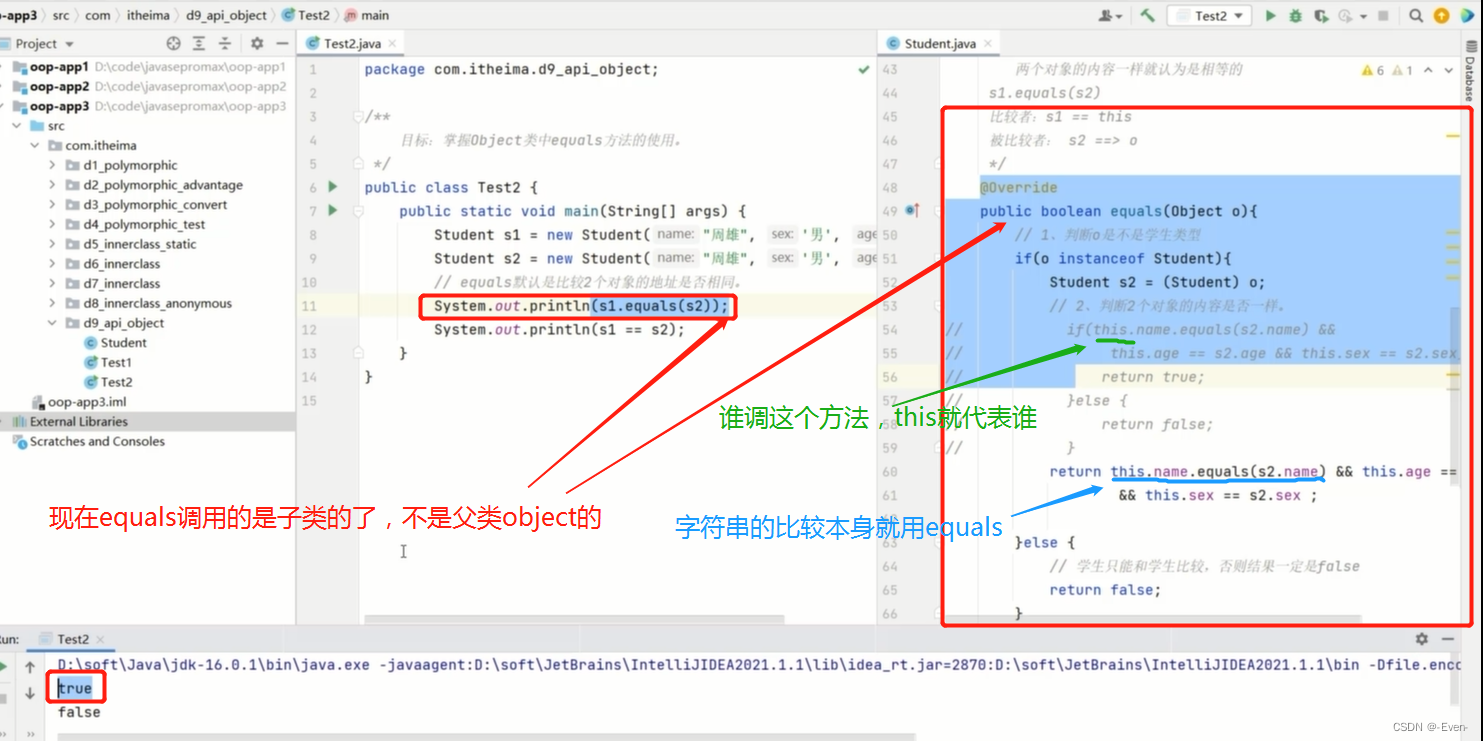
Task: Collapse the d9_api_object package
Action: click(x=52, y=323)
